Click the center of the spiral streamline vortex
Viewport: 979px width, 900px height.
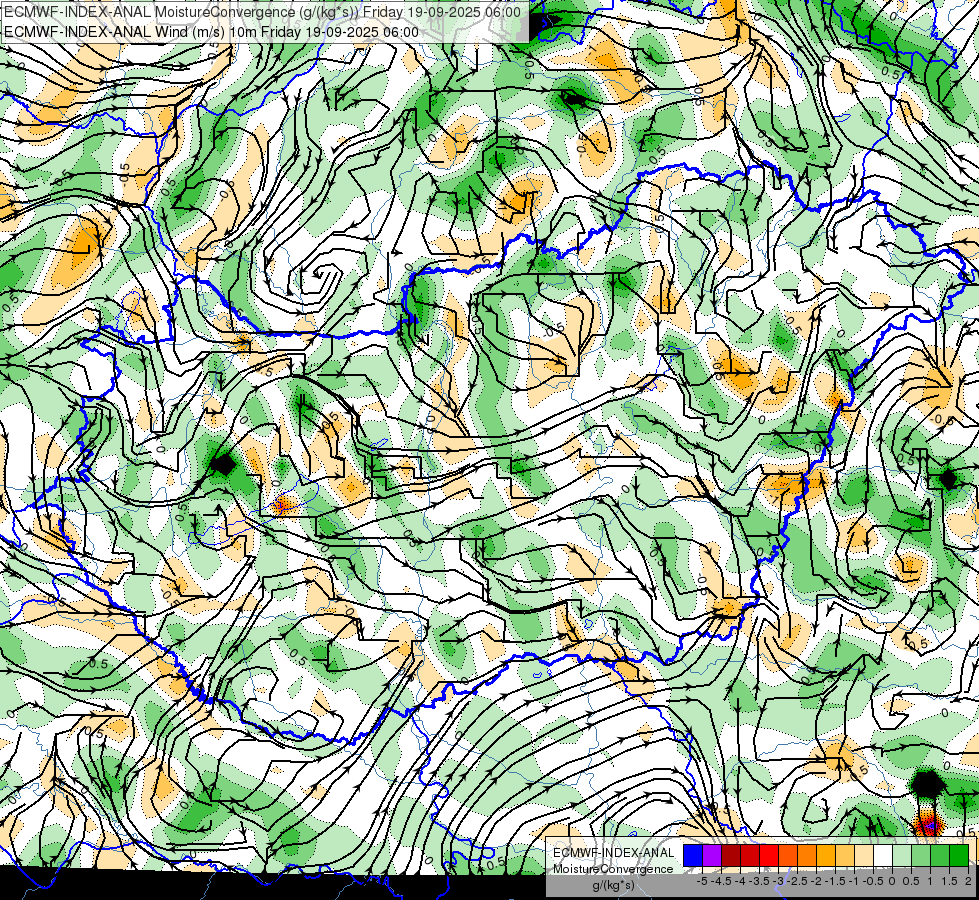tap(320, 274)
